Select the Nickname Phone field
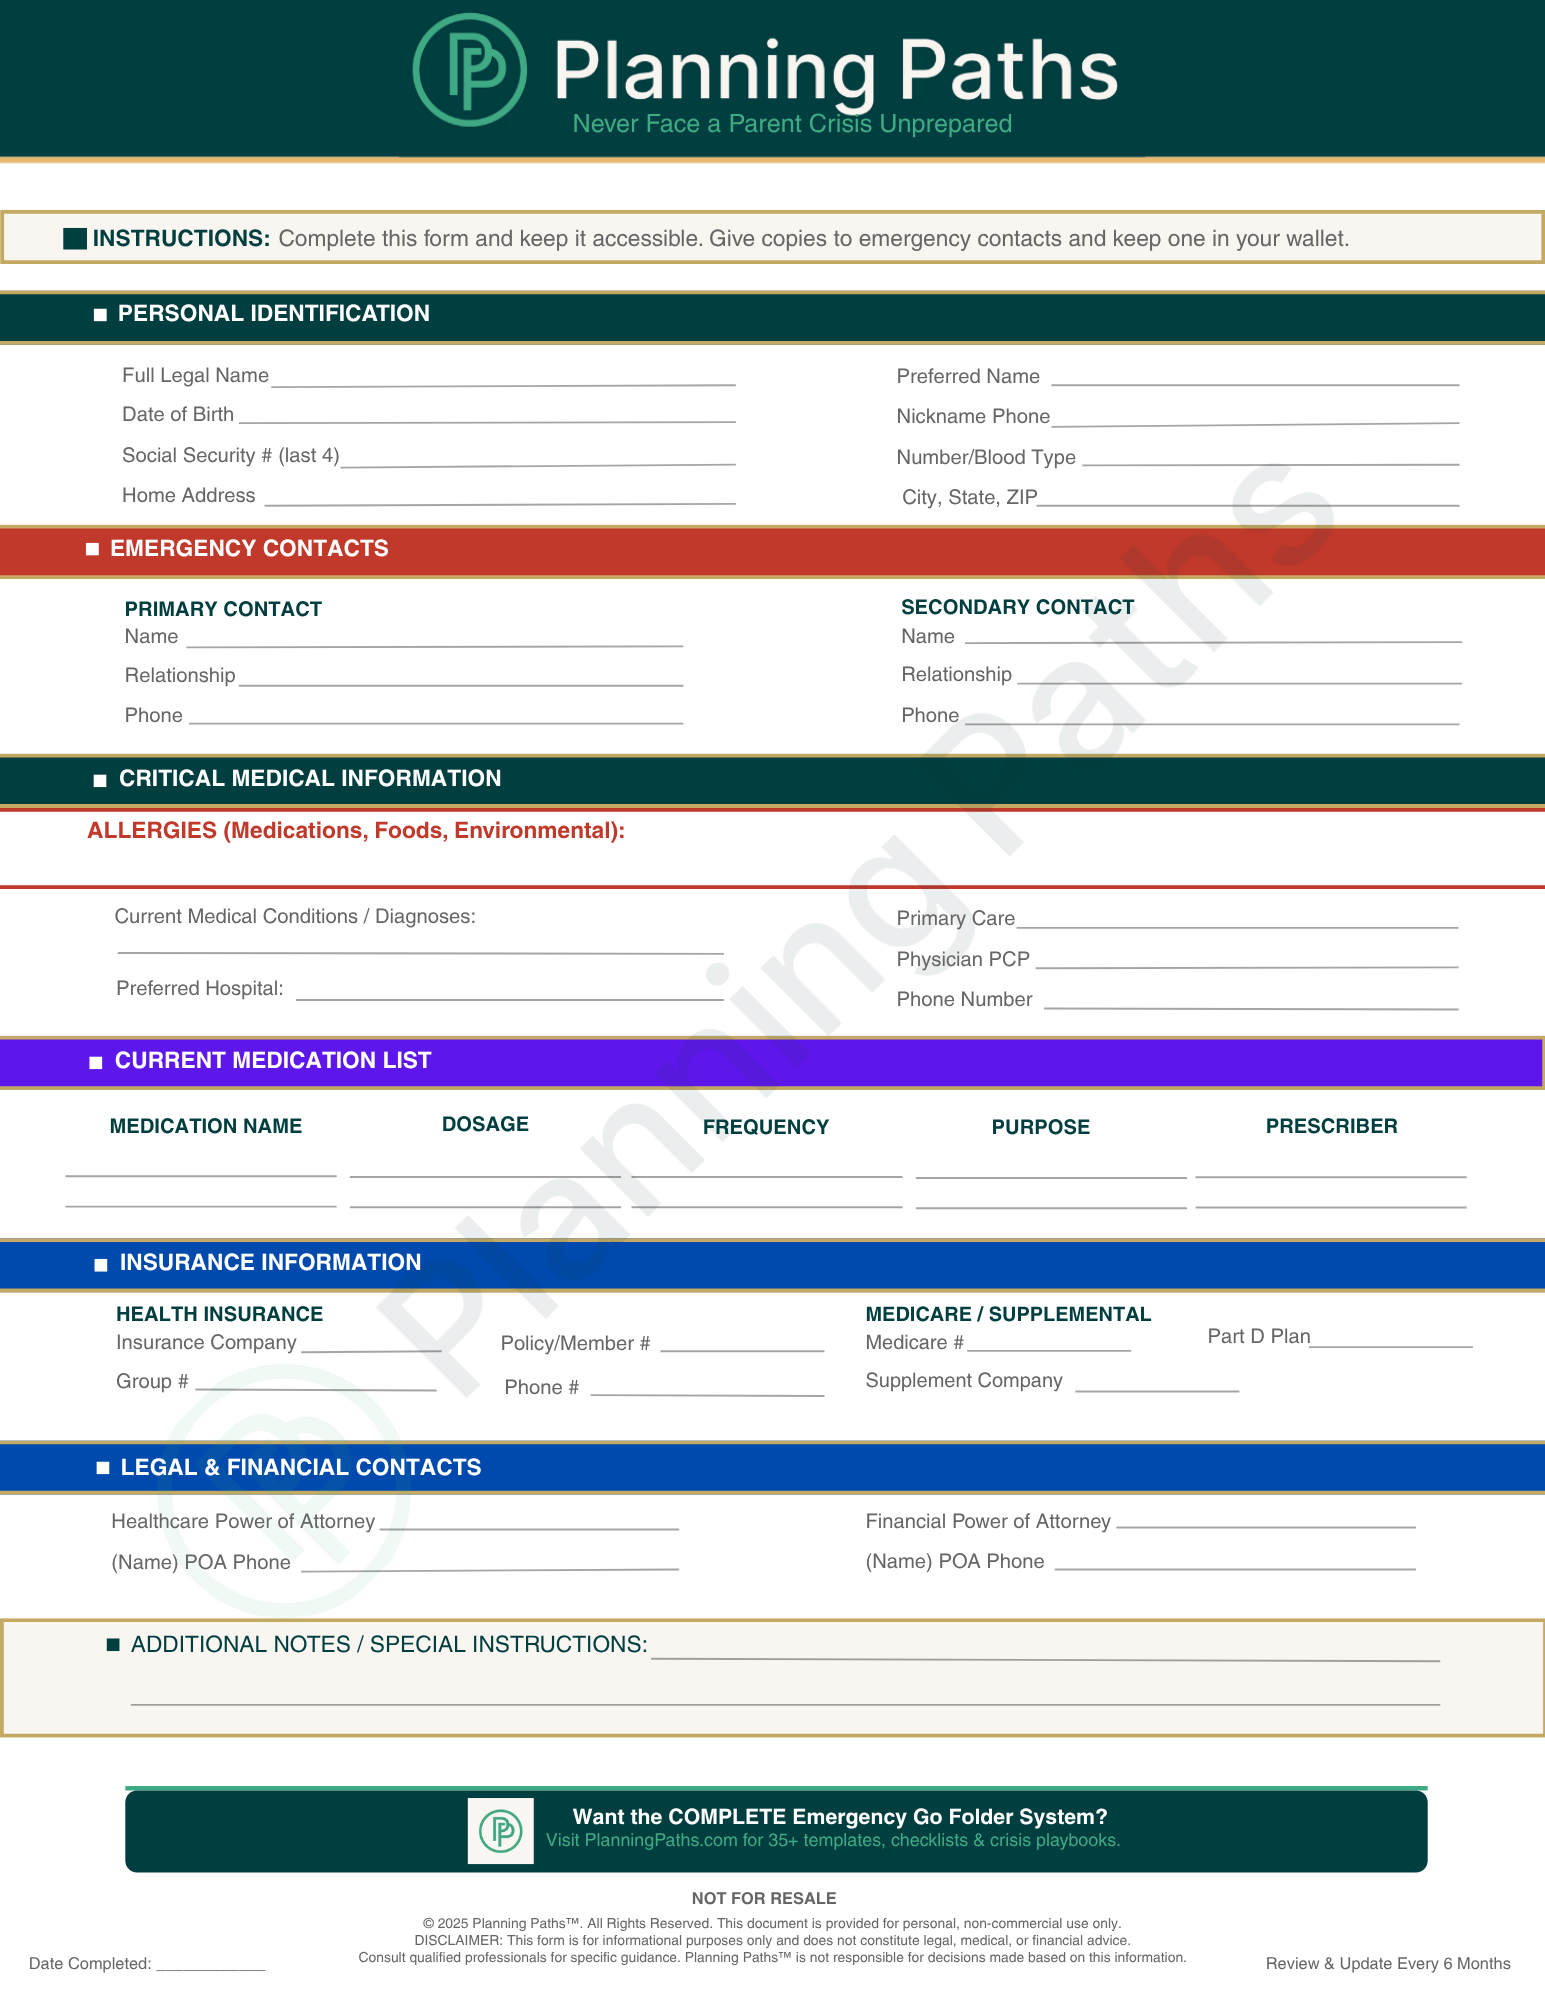Image resolution: width=1545 pixels, height=2000 pixels. 1256,416
